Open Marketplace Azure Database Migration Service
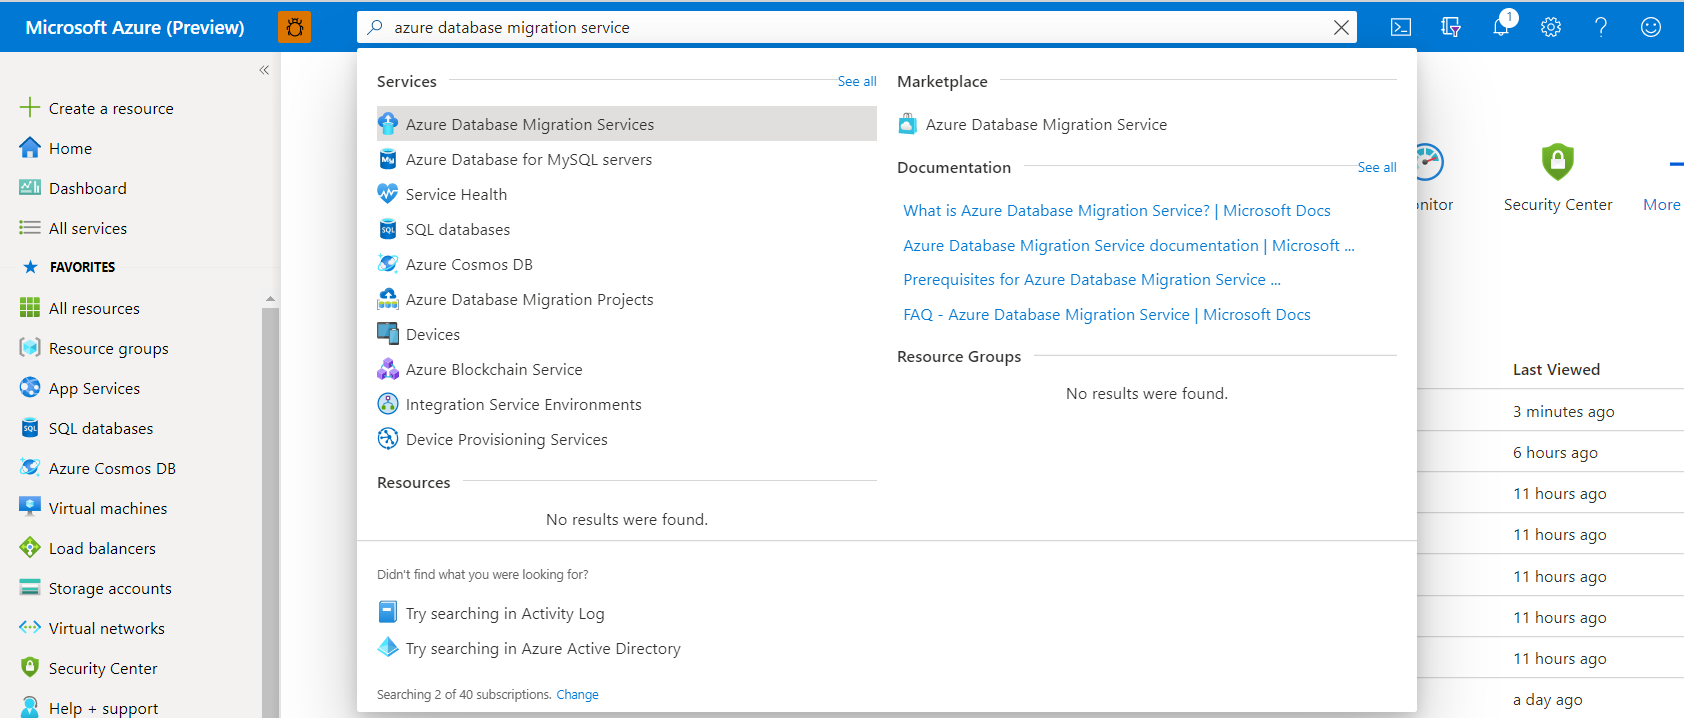 [1045, 124]
